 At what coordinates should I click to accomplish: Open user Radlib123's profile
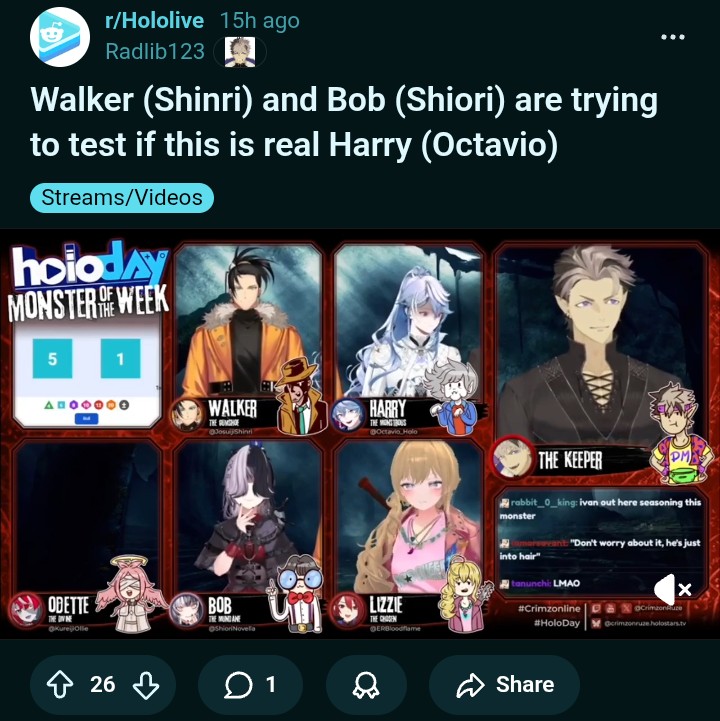[155, 51]
